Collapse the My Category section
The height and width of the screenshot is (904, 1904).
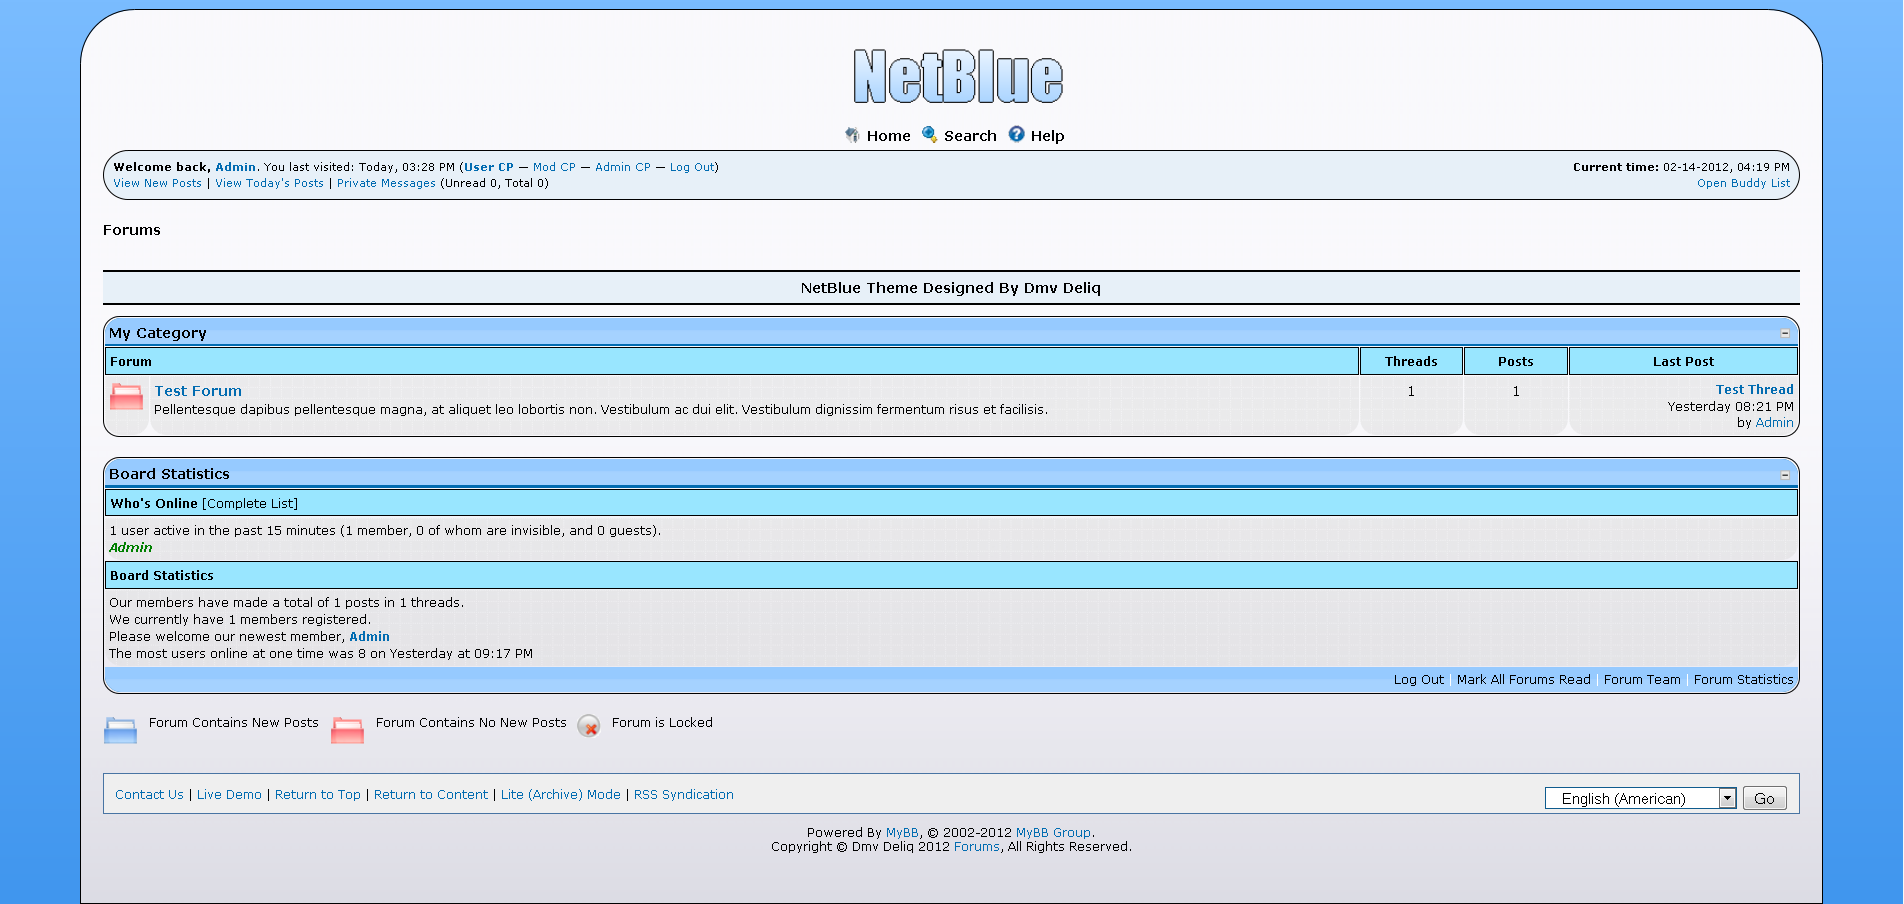[x=1785, y=333]
